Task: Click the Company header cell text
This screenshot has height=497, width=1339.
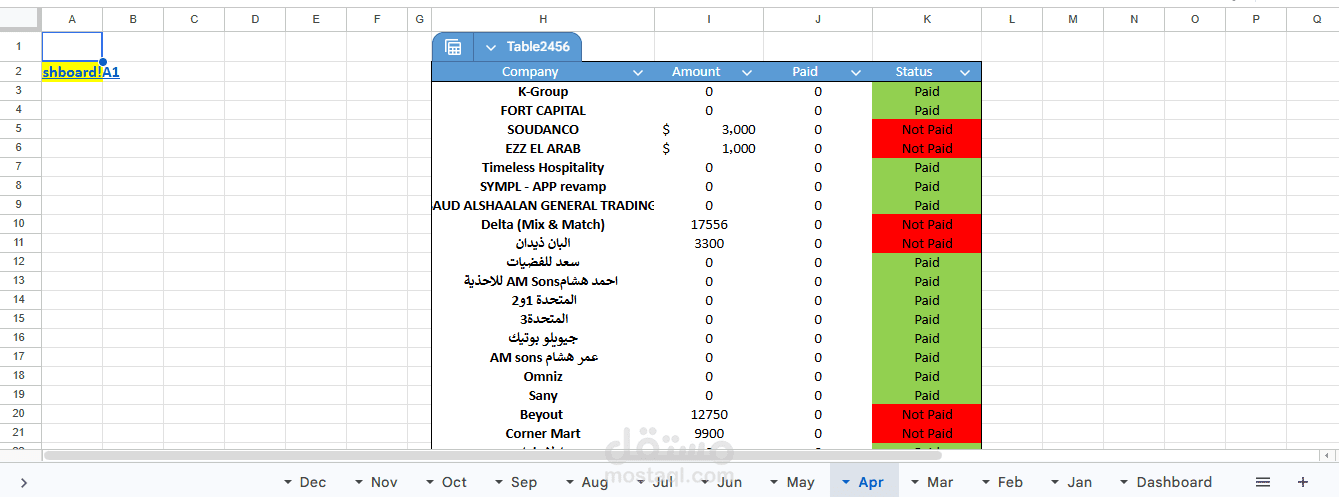Action: click(530, 72)
